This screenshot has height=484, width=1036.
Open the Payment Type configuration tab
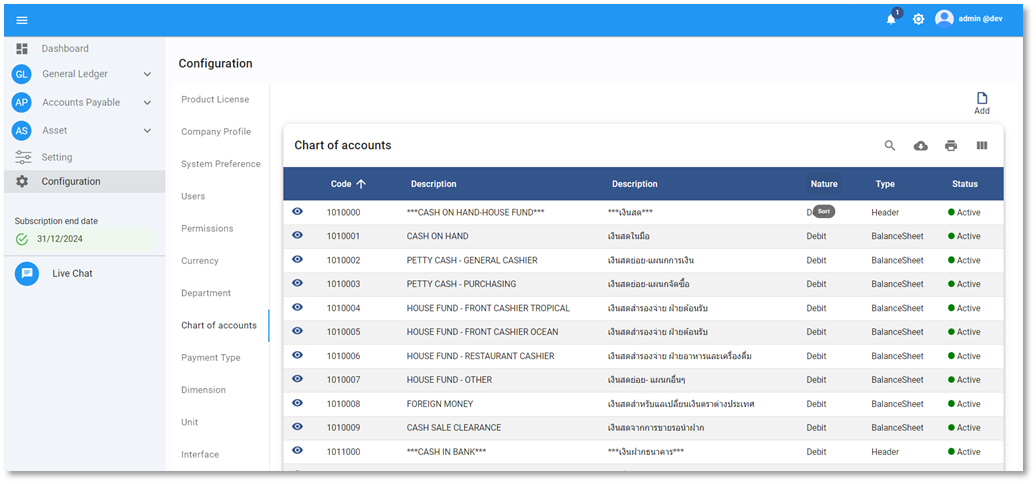[x=211, y=358]
